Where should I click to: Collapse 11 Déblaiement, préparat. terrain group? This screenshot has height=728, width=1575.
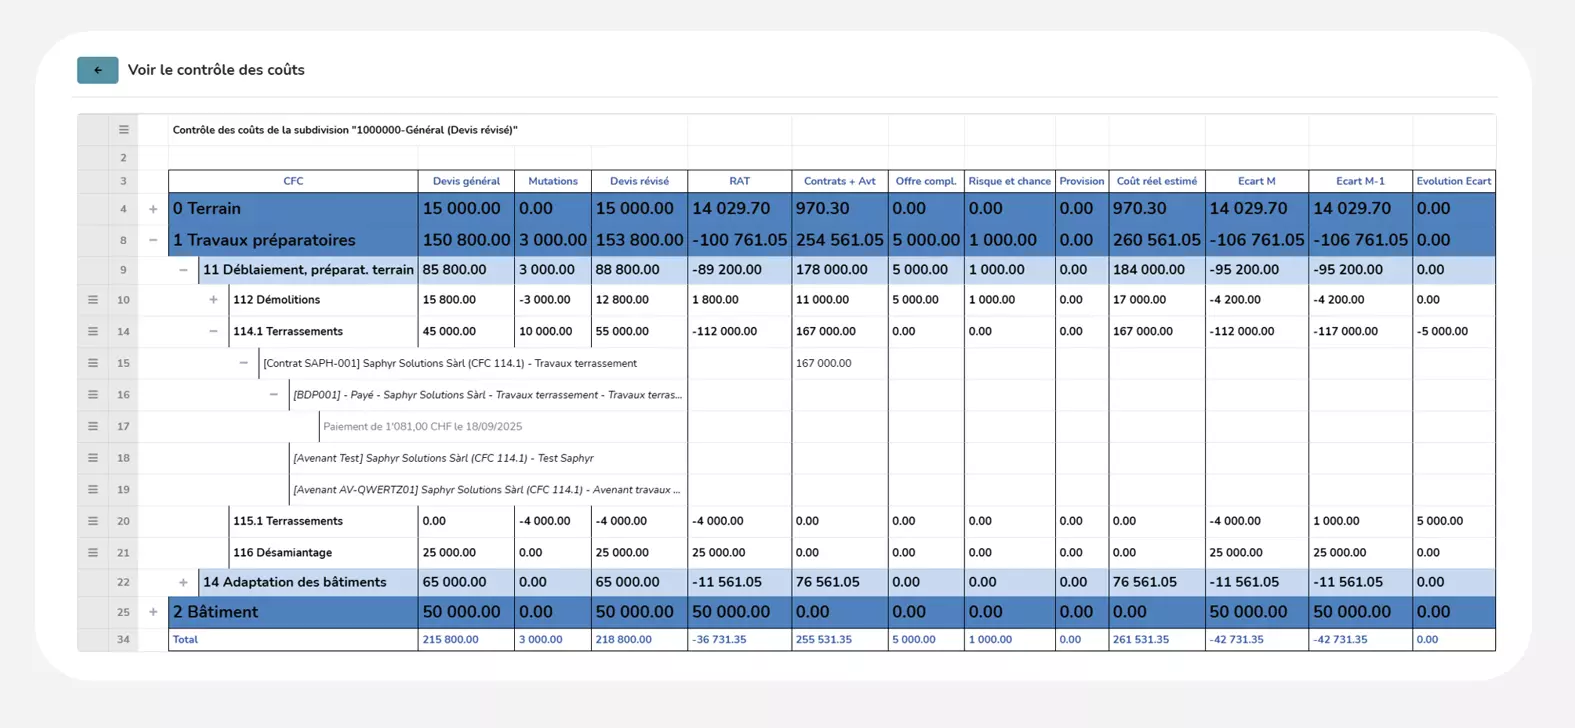(x=183, y=270)
